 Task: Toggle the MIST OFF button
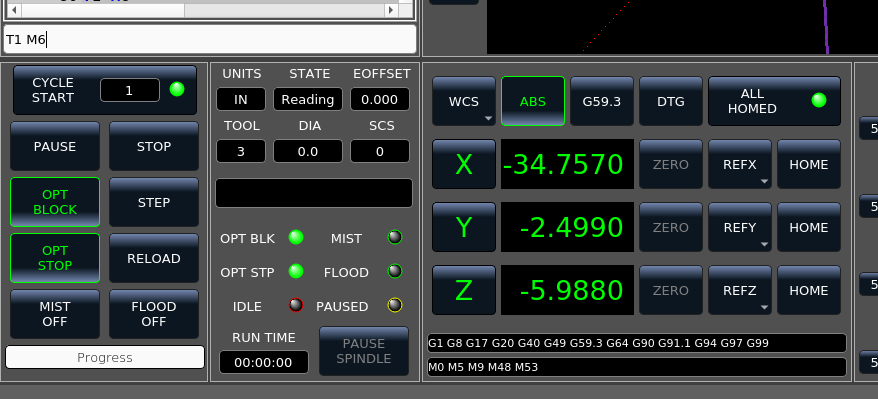click(x=55, y=314)
